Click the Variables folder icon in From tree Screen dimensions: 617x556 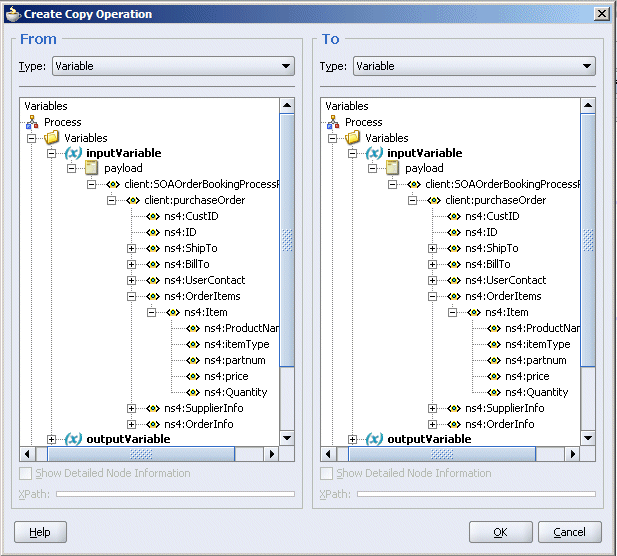click(52, 138)
